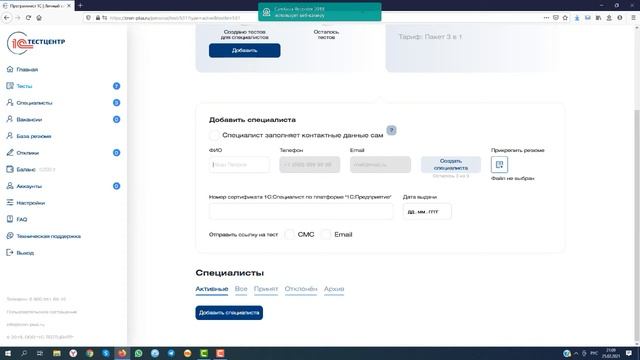Open Skype from the taskbar
This screenshot has height=360, width=640.
click(106, 353)
